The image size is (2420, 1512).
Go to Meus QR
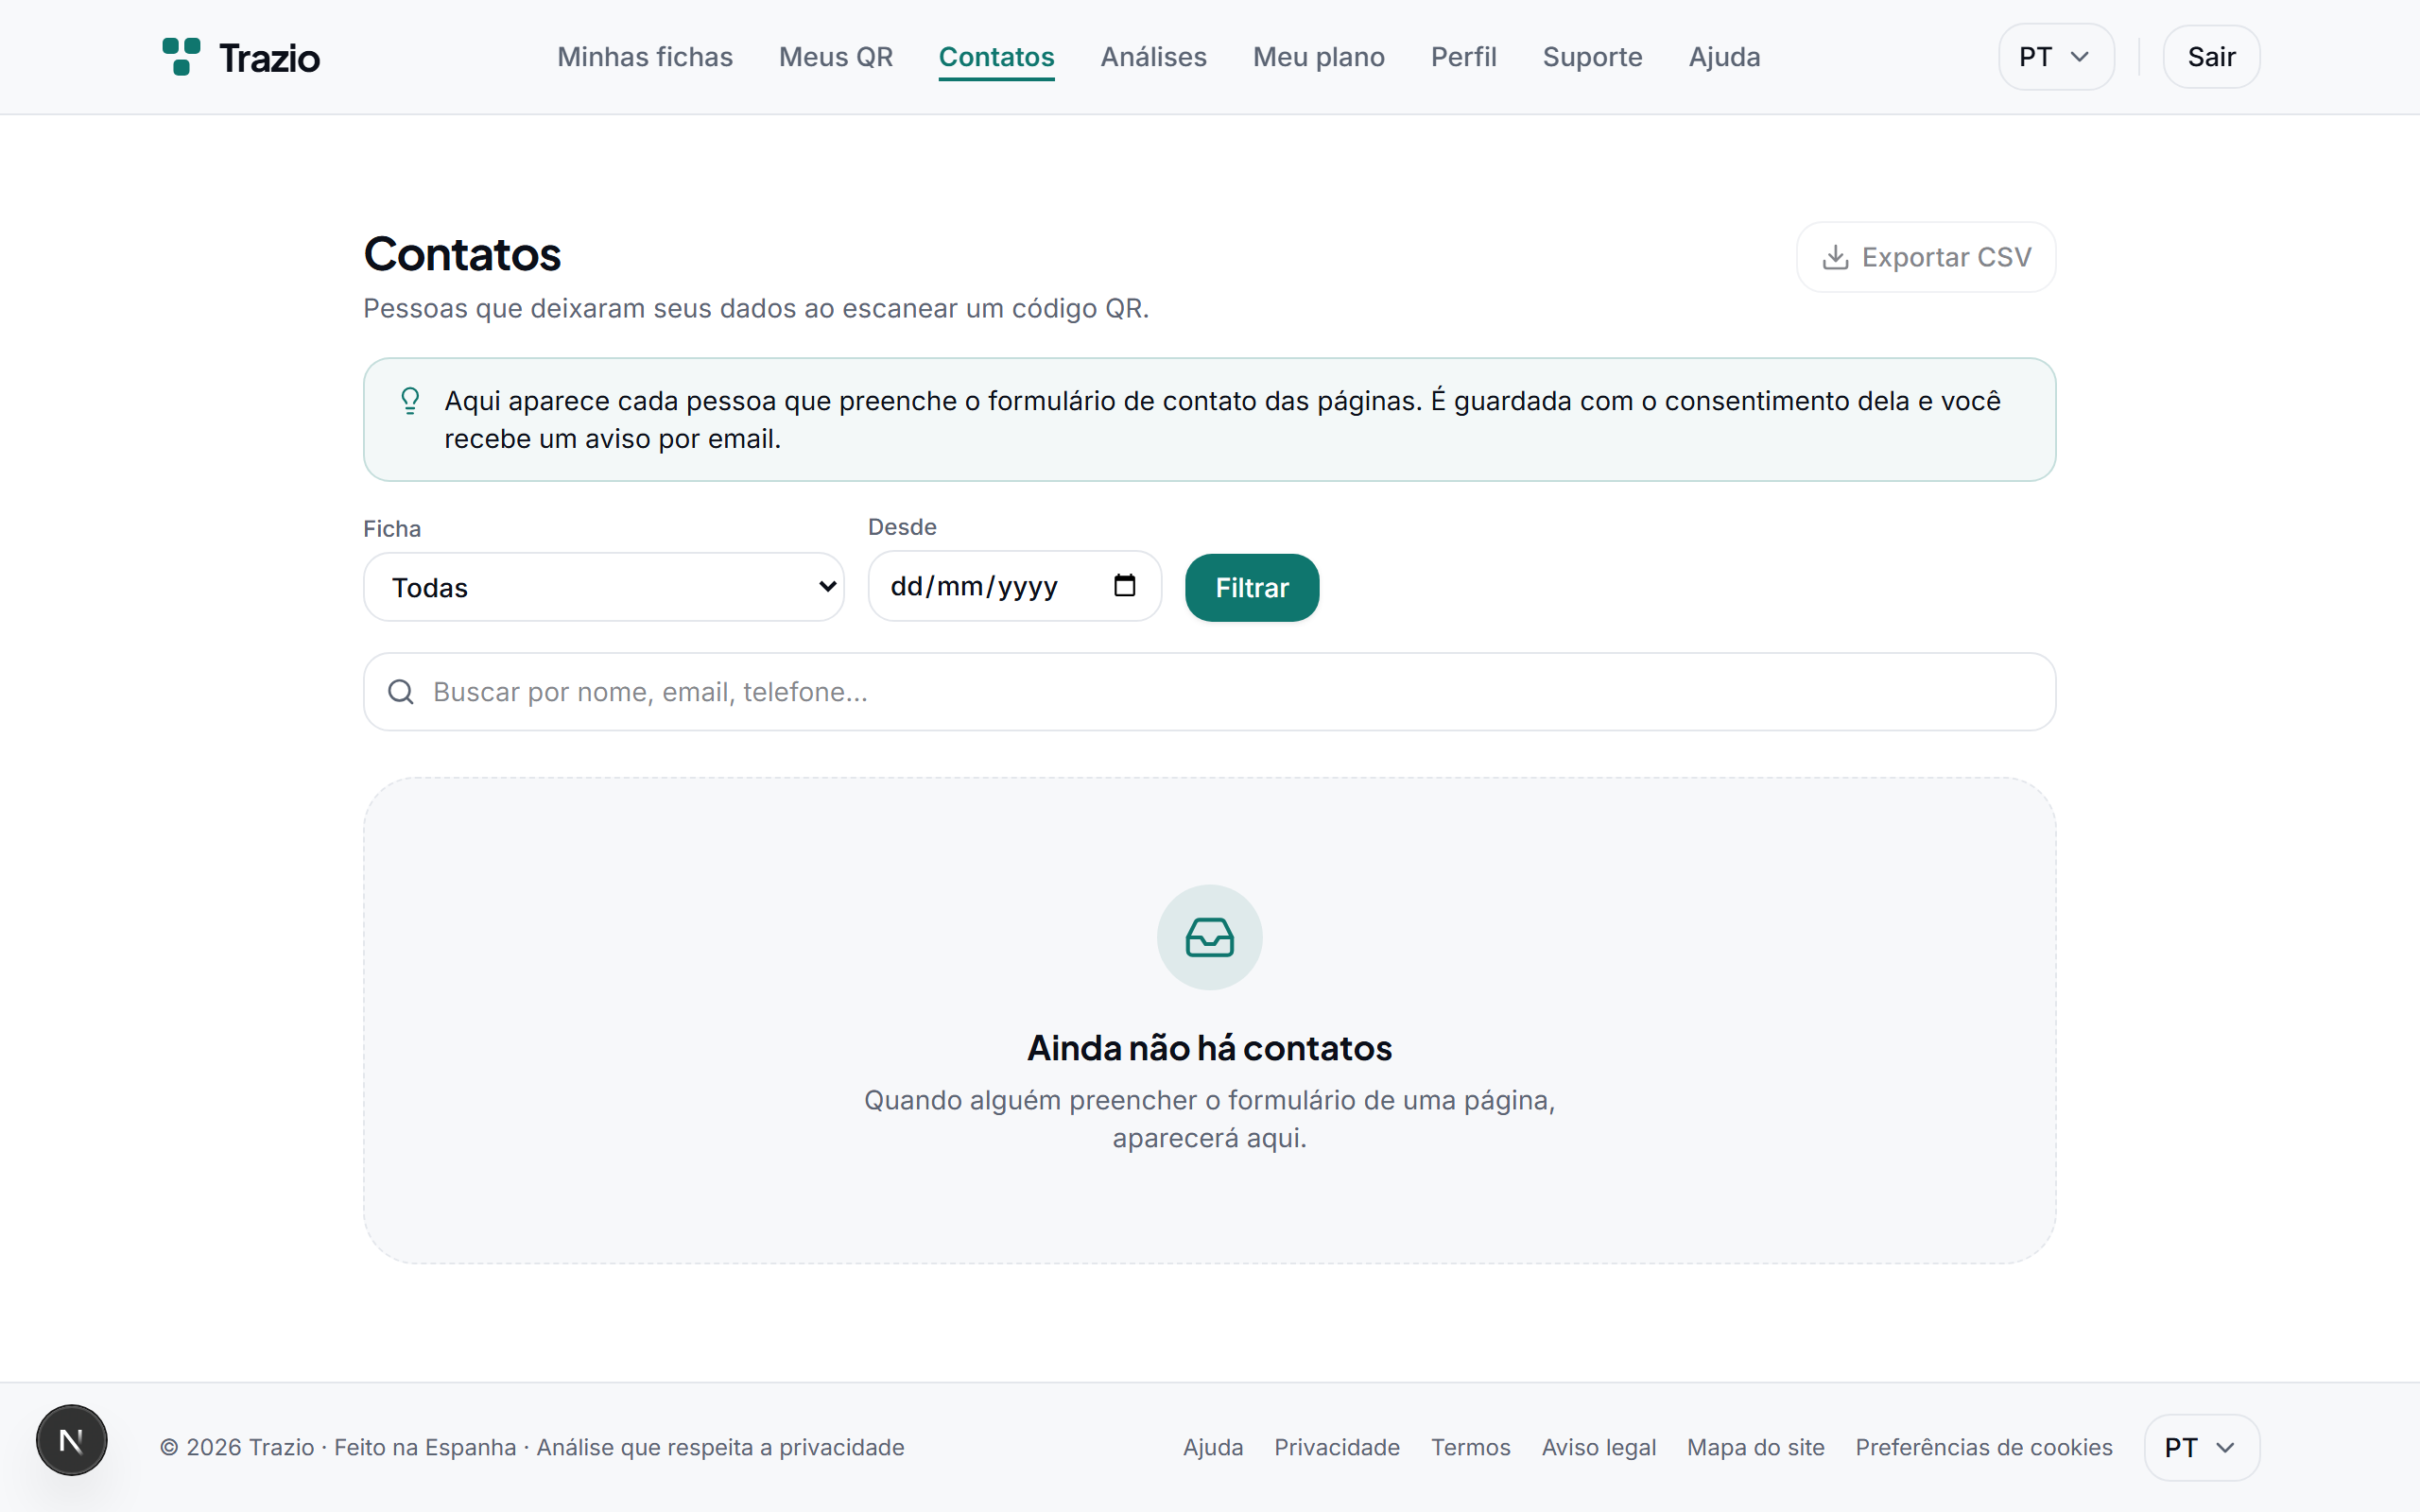[x=836, y=57]
